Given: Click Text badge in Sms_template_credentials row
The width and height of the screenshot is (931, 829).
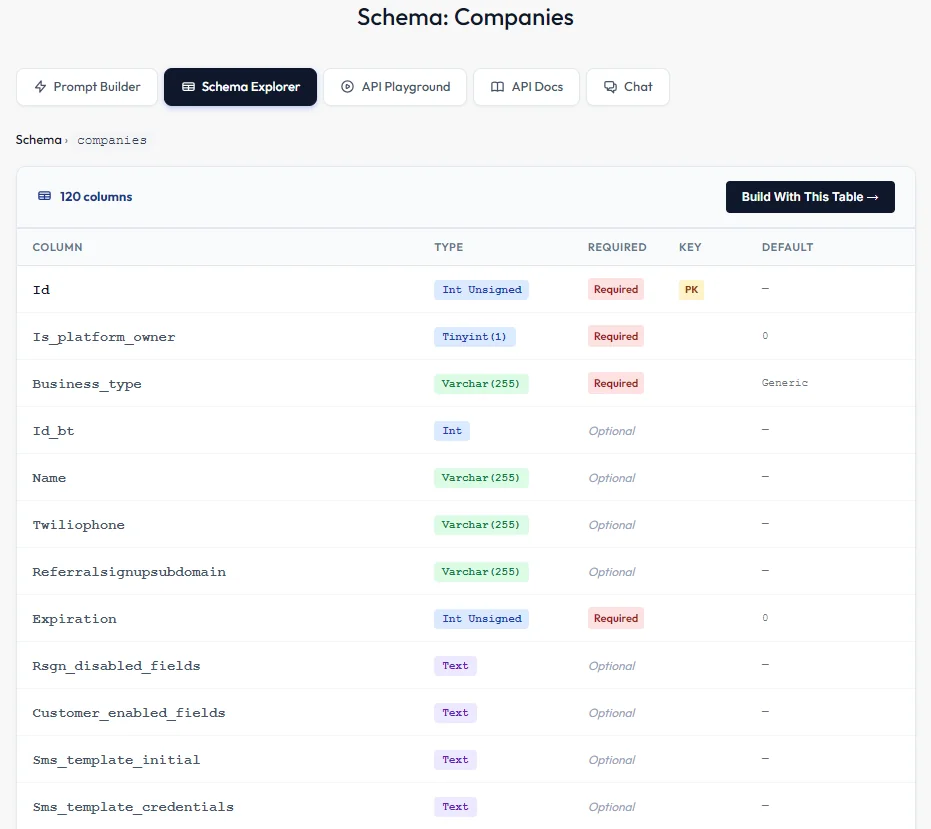Looking at the screenshot, I should pyautogui.click(x=455, y=806).
